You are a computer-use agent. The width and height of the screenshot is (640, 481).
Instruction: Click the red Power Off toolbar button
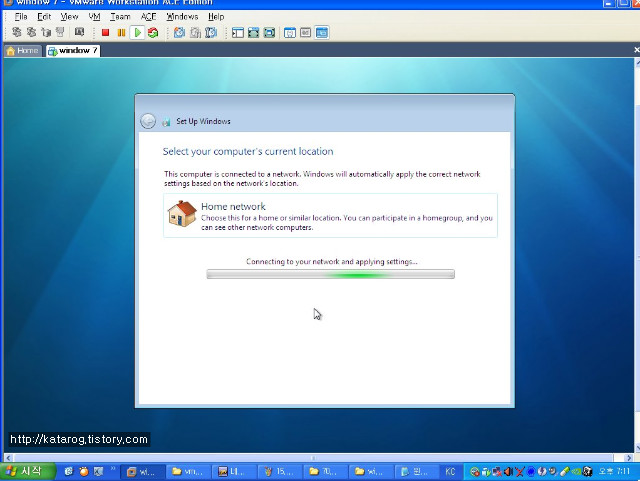tap(105, 32)
